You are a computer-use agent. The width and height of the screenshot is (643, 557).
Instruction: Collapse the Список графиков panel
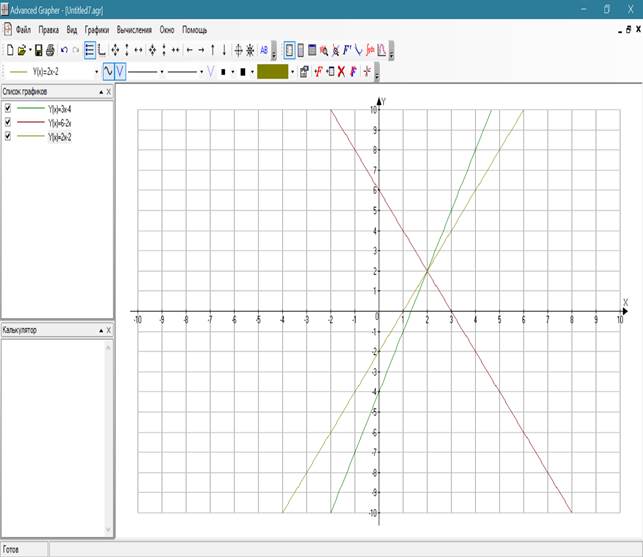point(101,92)
